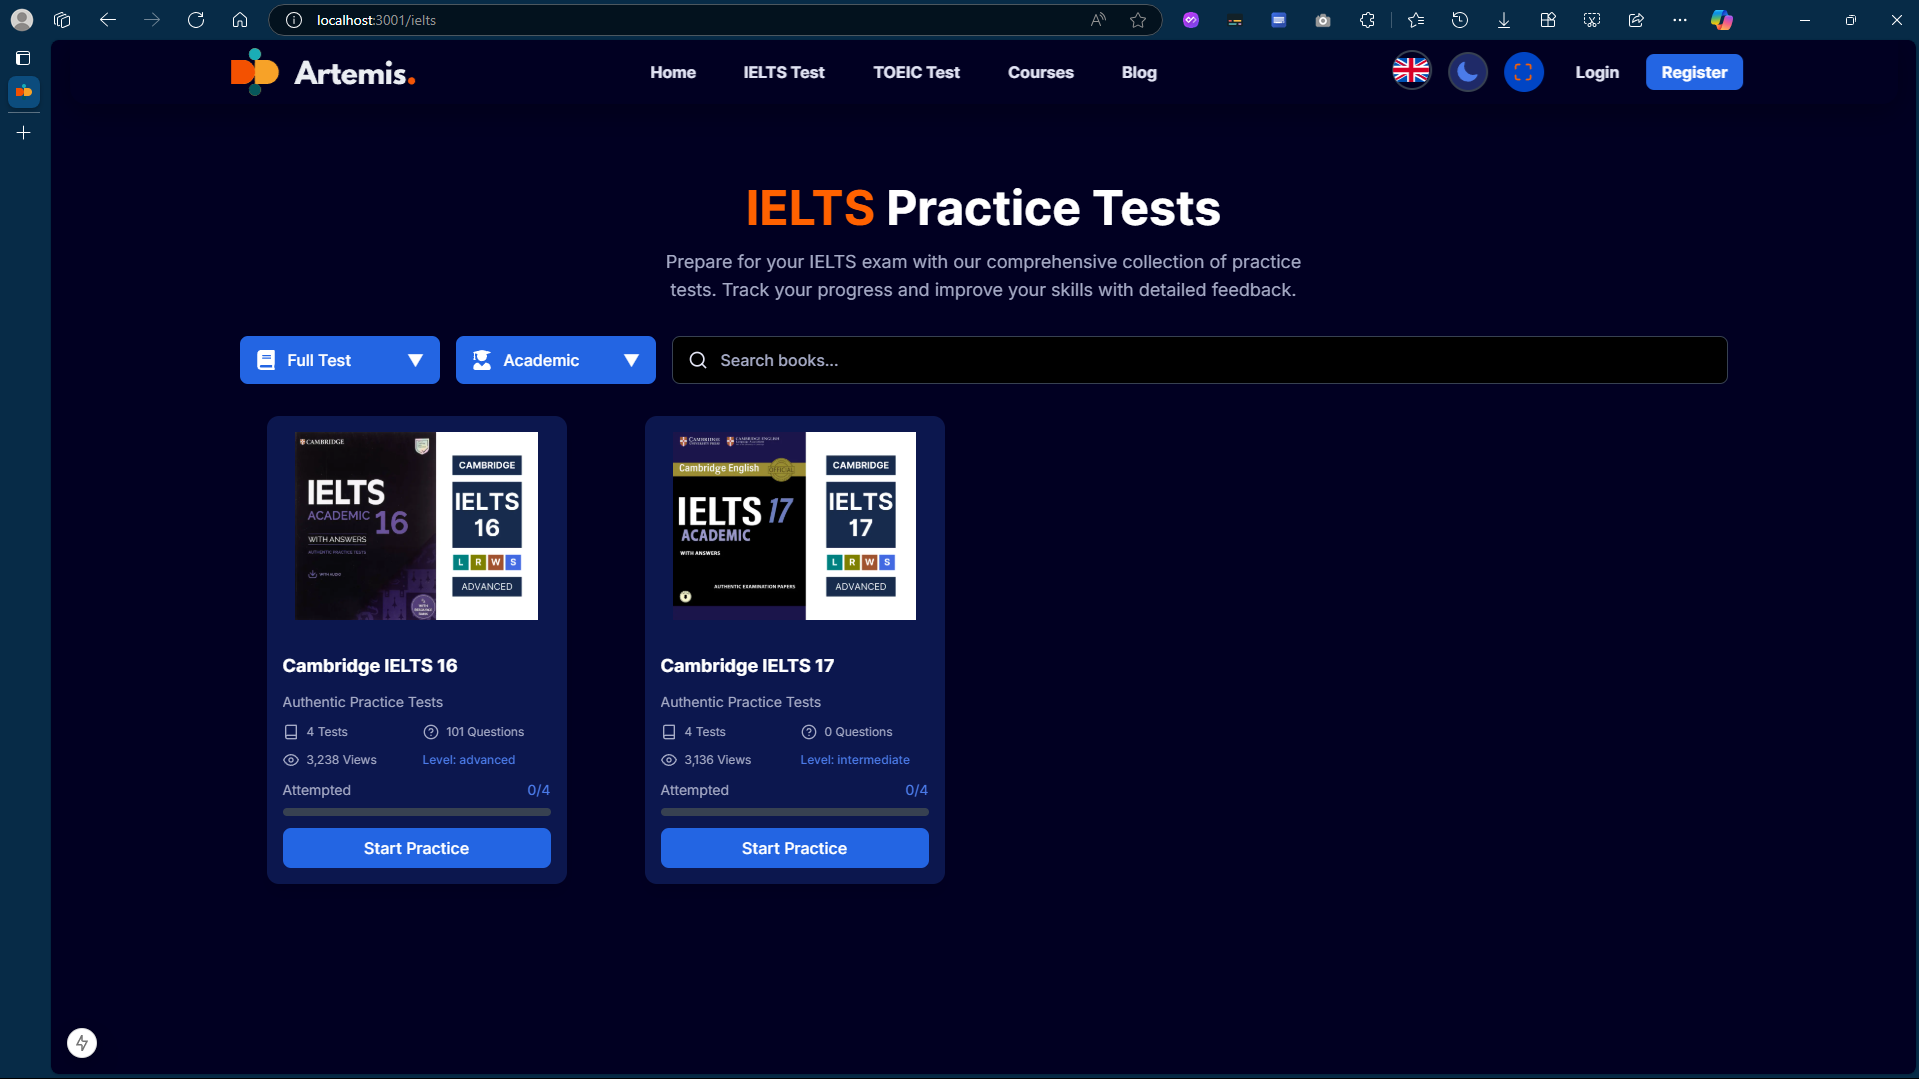Open browser profile avatar
This screenshot has width=1919, height=1079.
click(x=21, y=20)
